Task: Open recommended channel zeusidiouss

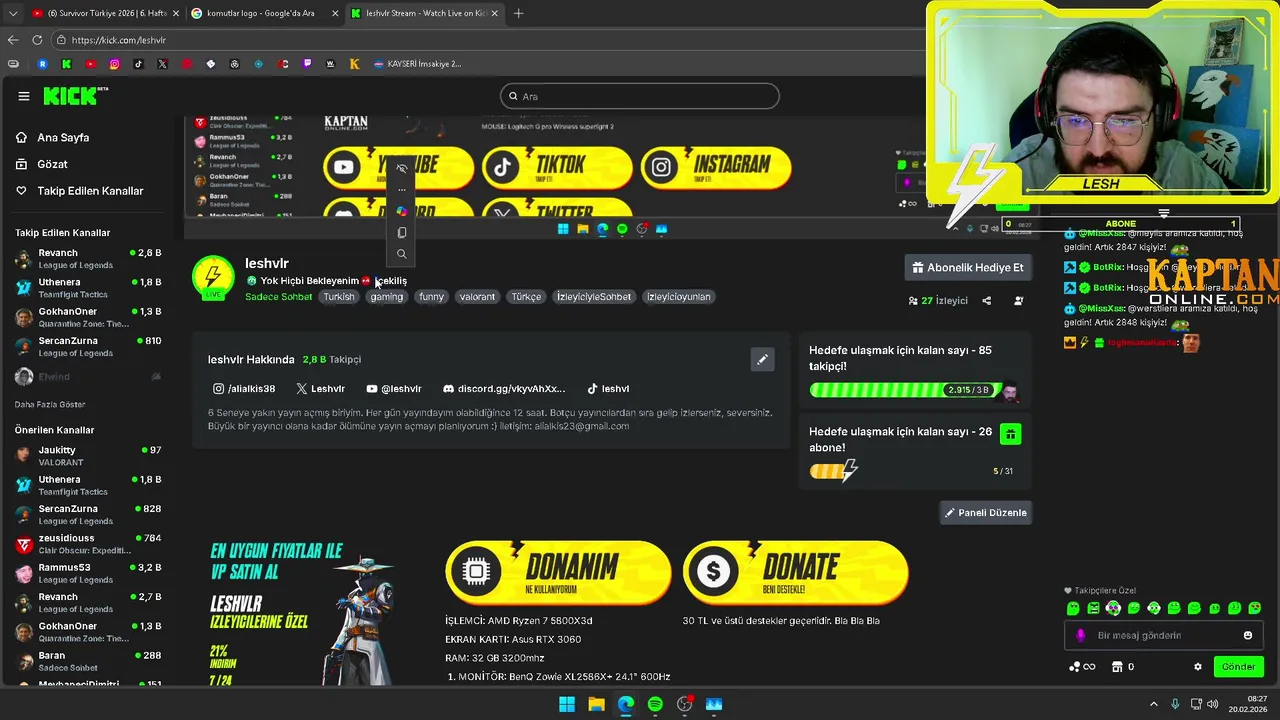Action: point(88,543)
